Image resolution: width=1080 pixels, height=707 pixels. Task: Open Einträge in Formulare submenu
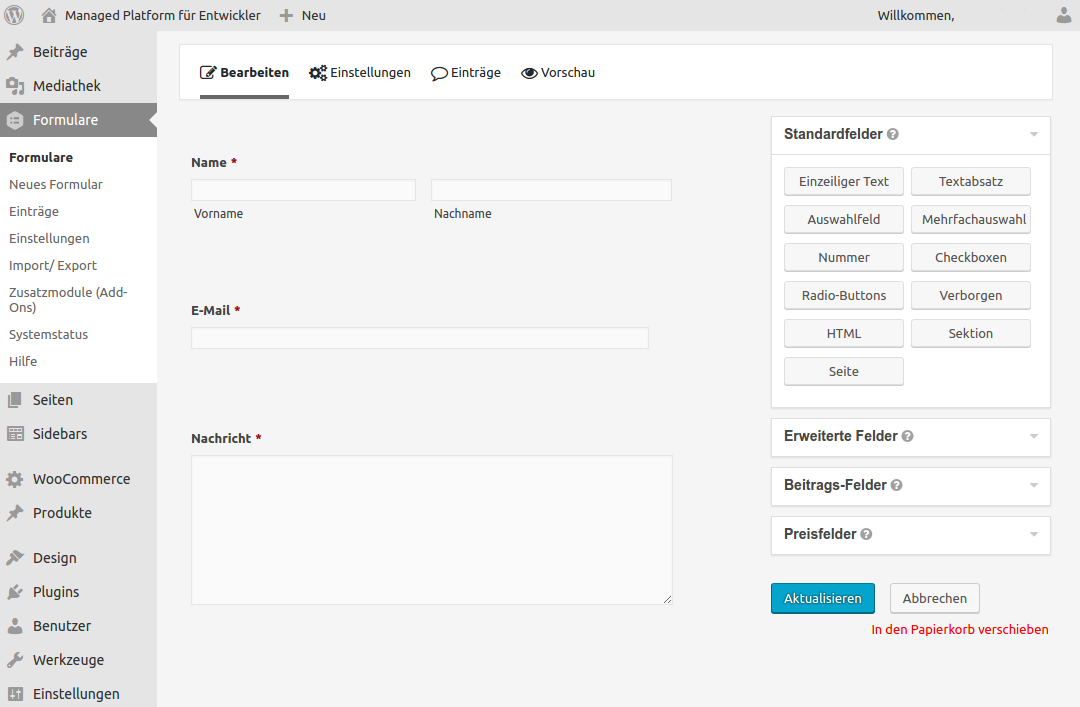pyautogui.click(x=34, y=212)
